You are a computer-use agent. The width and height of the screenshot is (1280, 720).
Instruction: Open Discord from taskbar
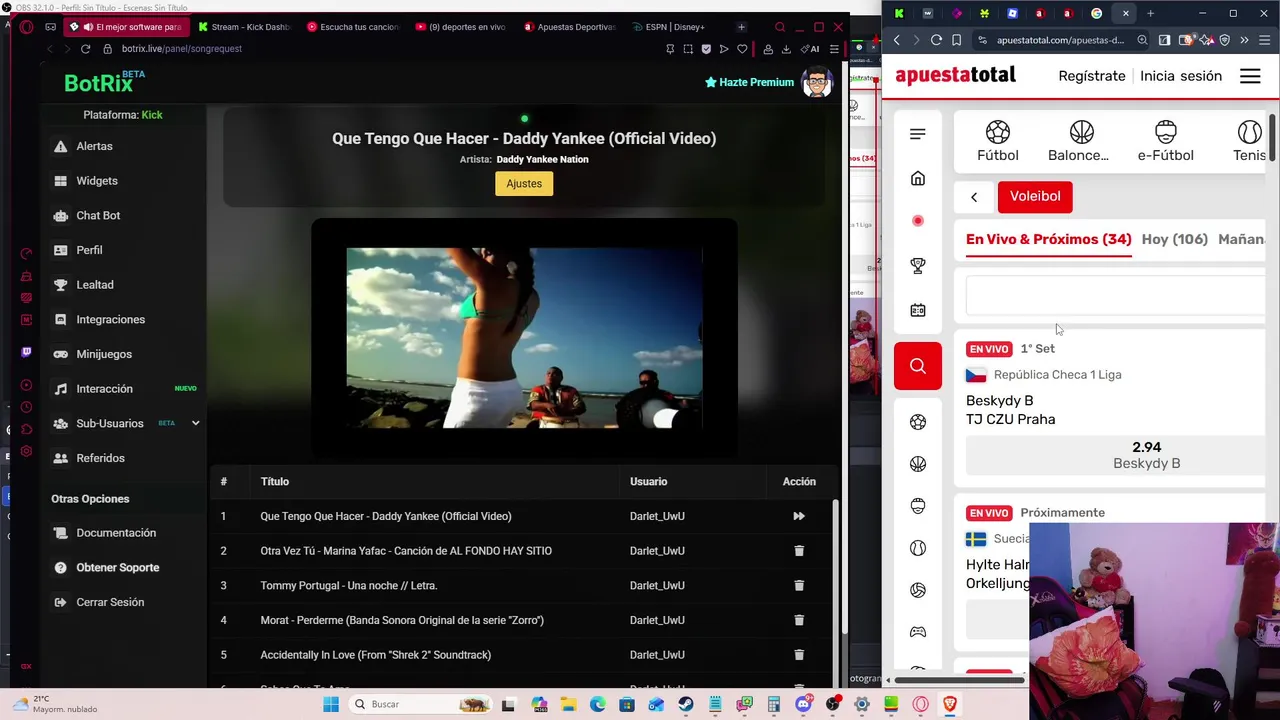[x=803, y=704]
